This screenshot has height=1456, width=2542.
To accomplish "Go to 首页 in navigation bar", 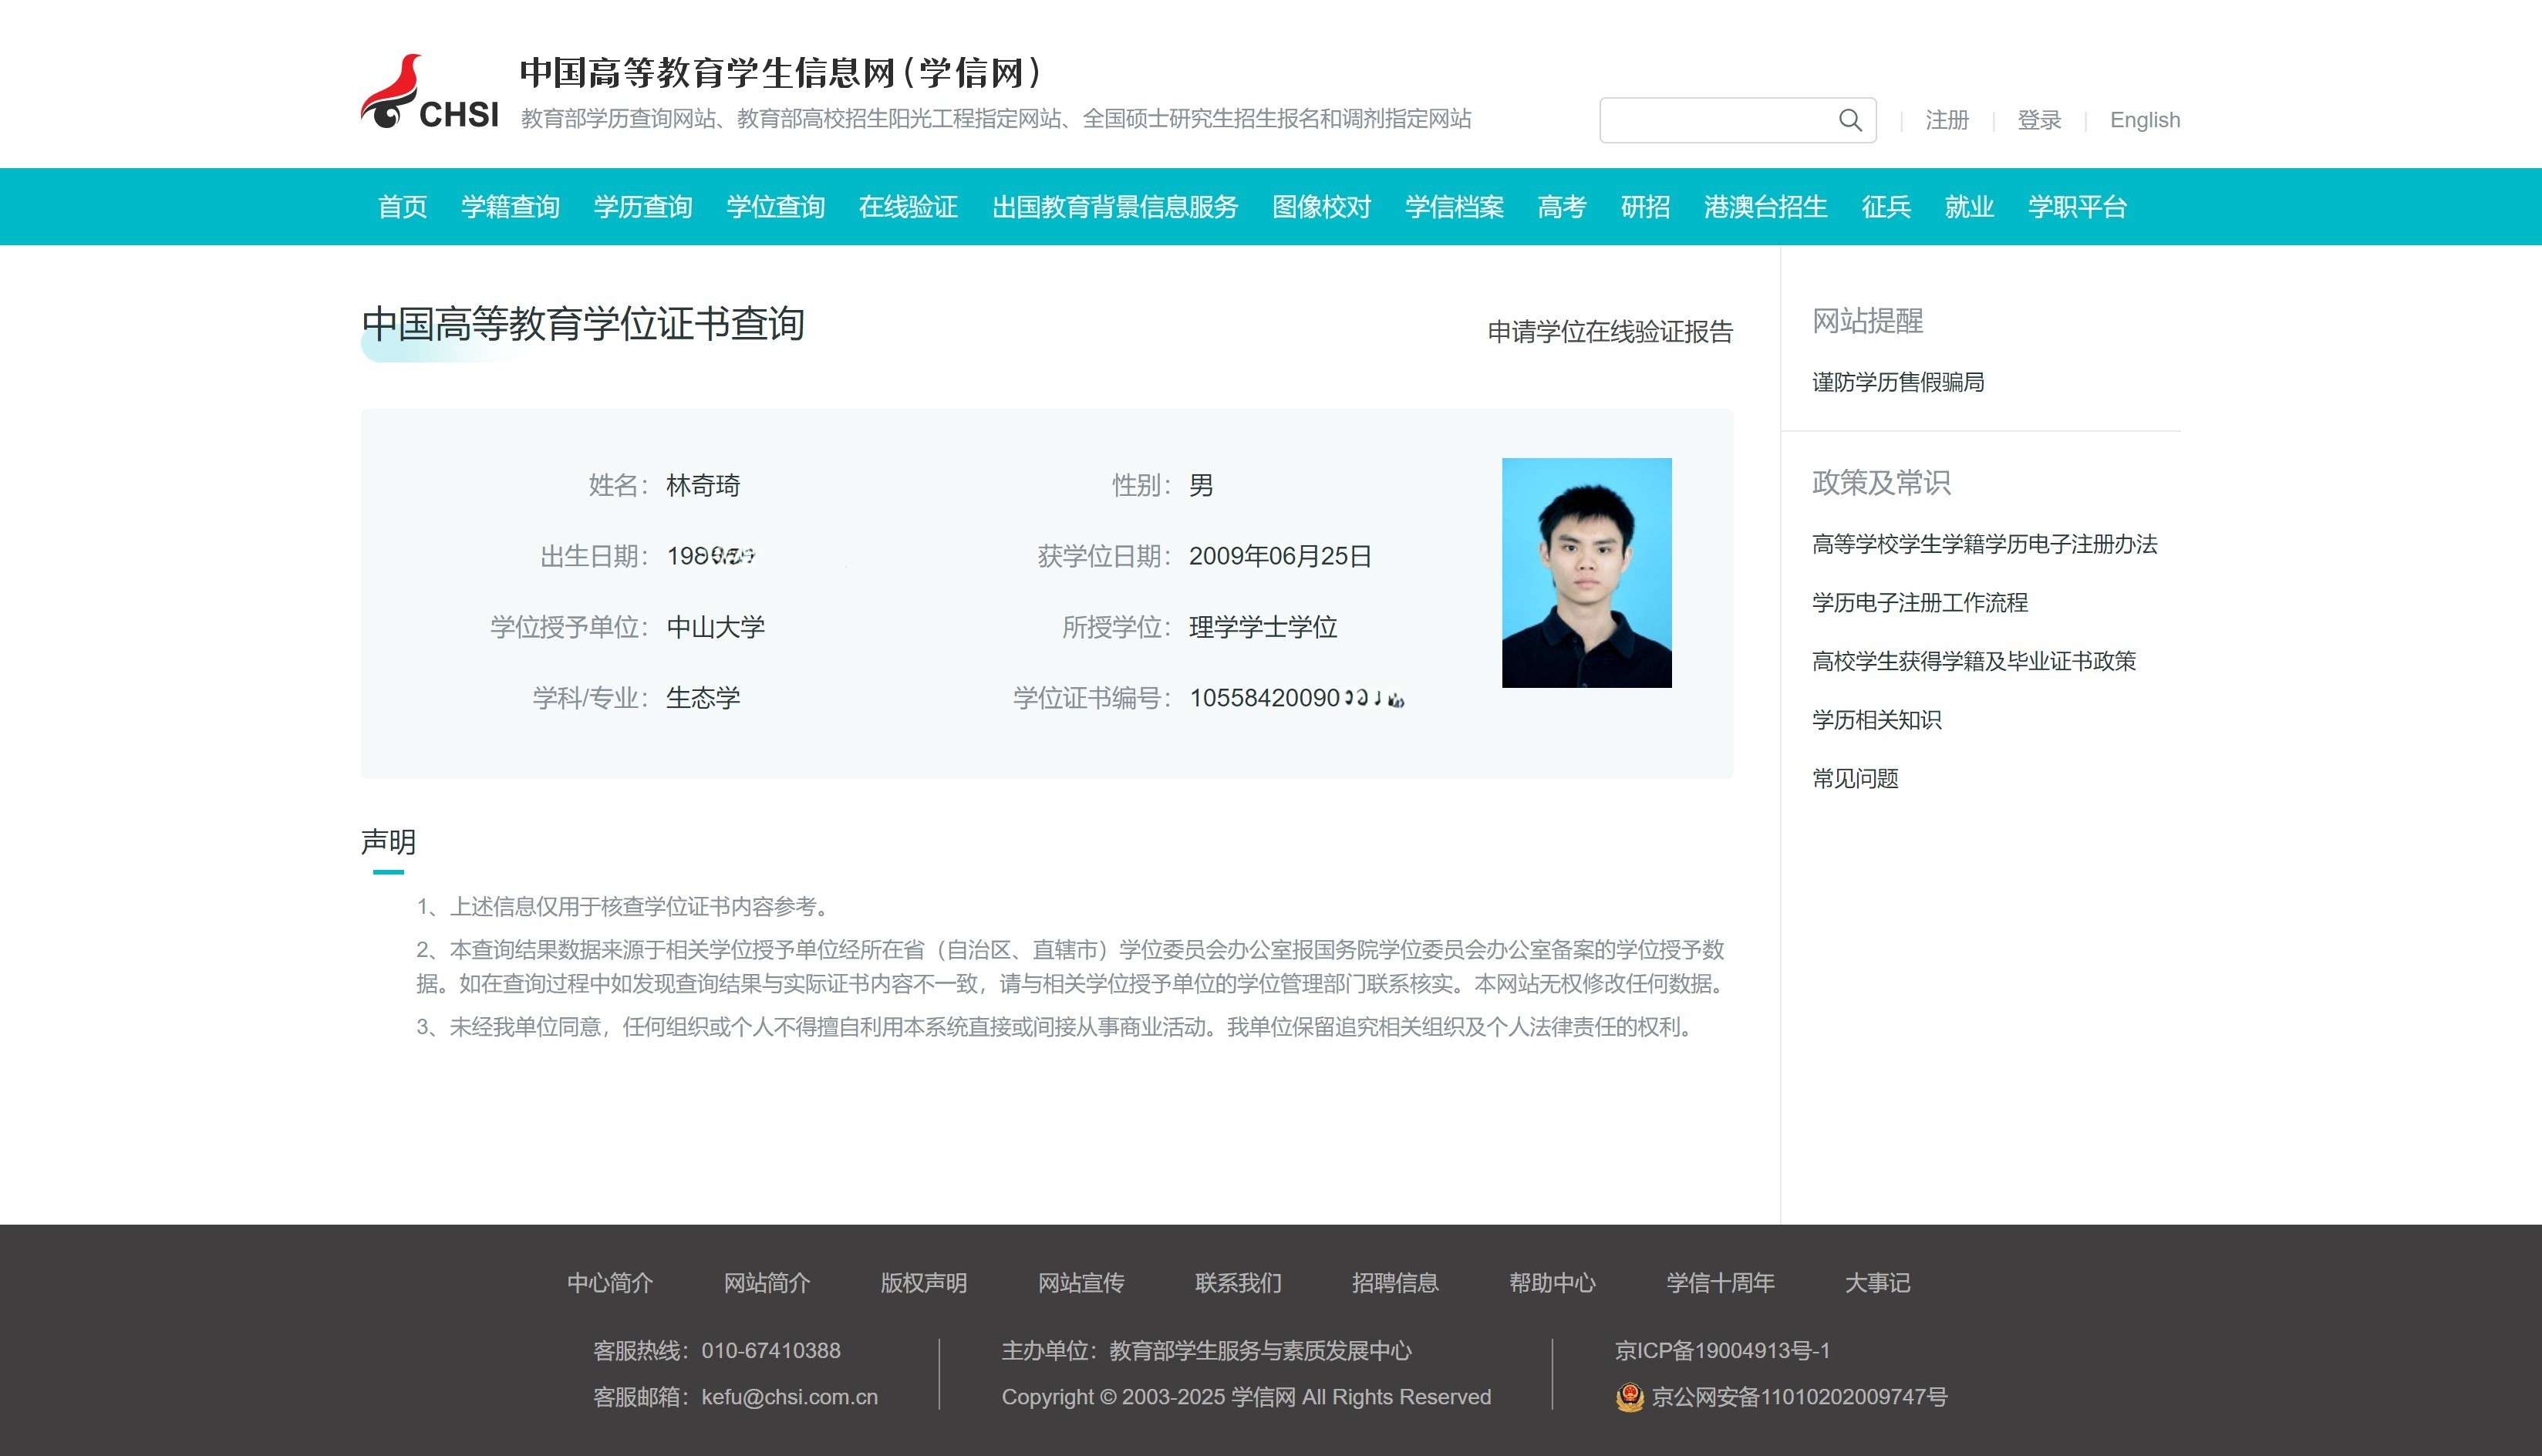I will tap(402, 207).
